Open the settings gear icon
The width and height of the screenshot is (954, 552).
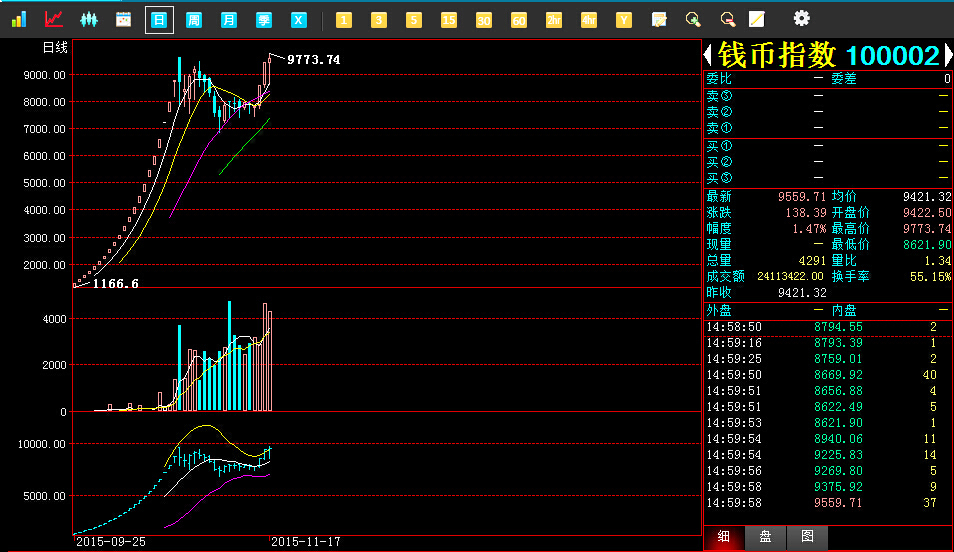click(x=801, y=18)
